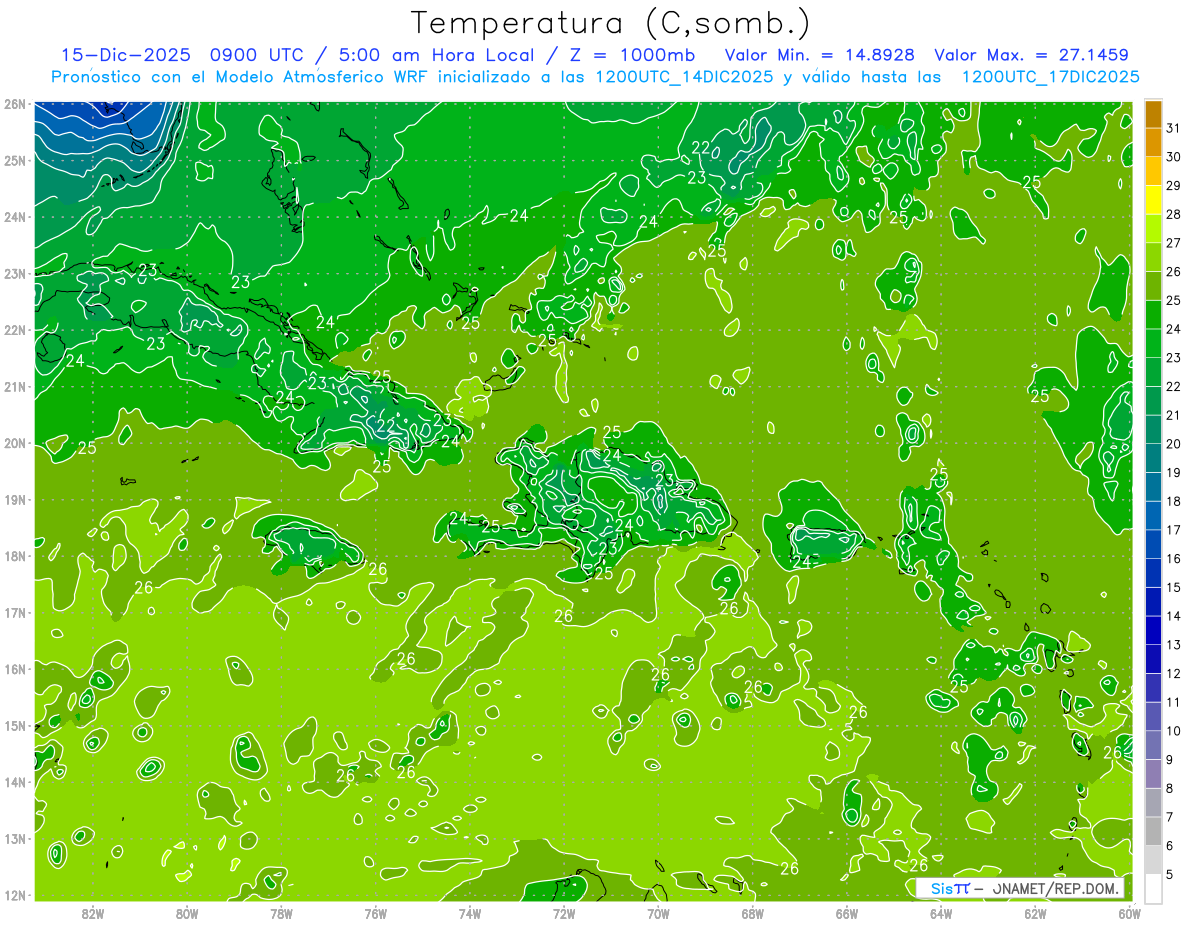Click the '12N' latitude axis label
Image resolution: width=1200 pixels, height=927 pixels.
15,895
